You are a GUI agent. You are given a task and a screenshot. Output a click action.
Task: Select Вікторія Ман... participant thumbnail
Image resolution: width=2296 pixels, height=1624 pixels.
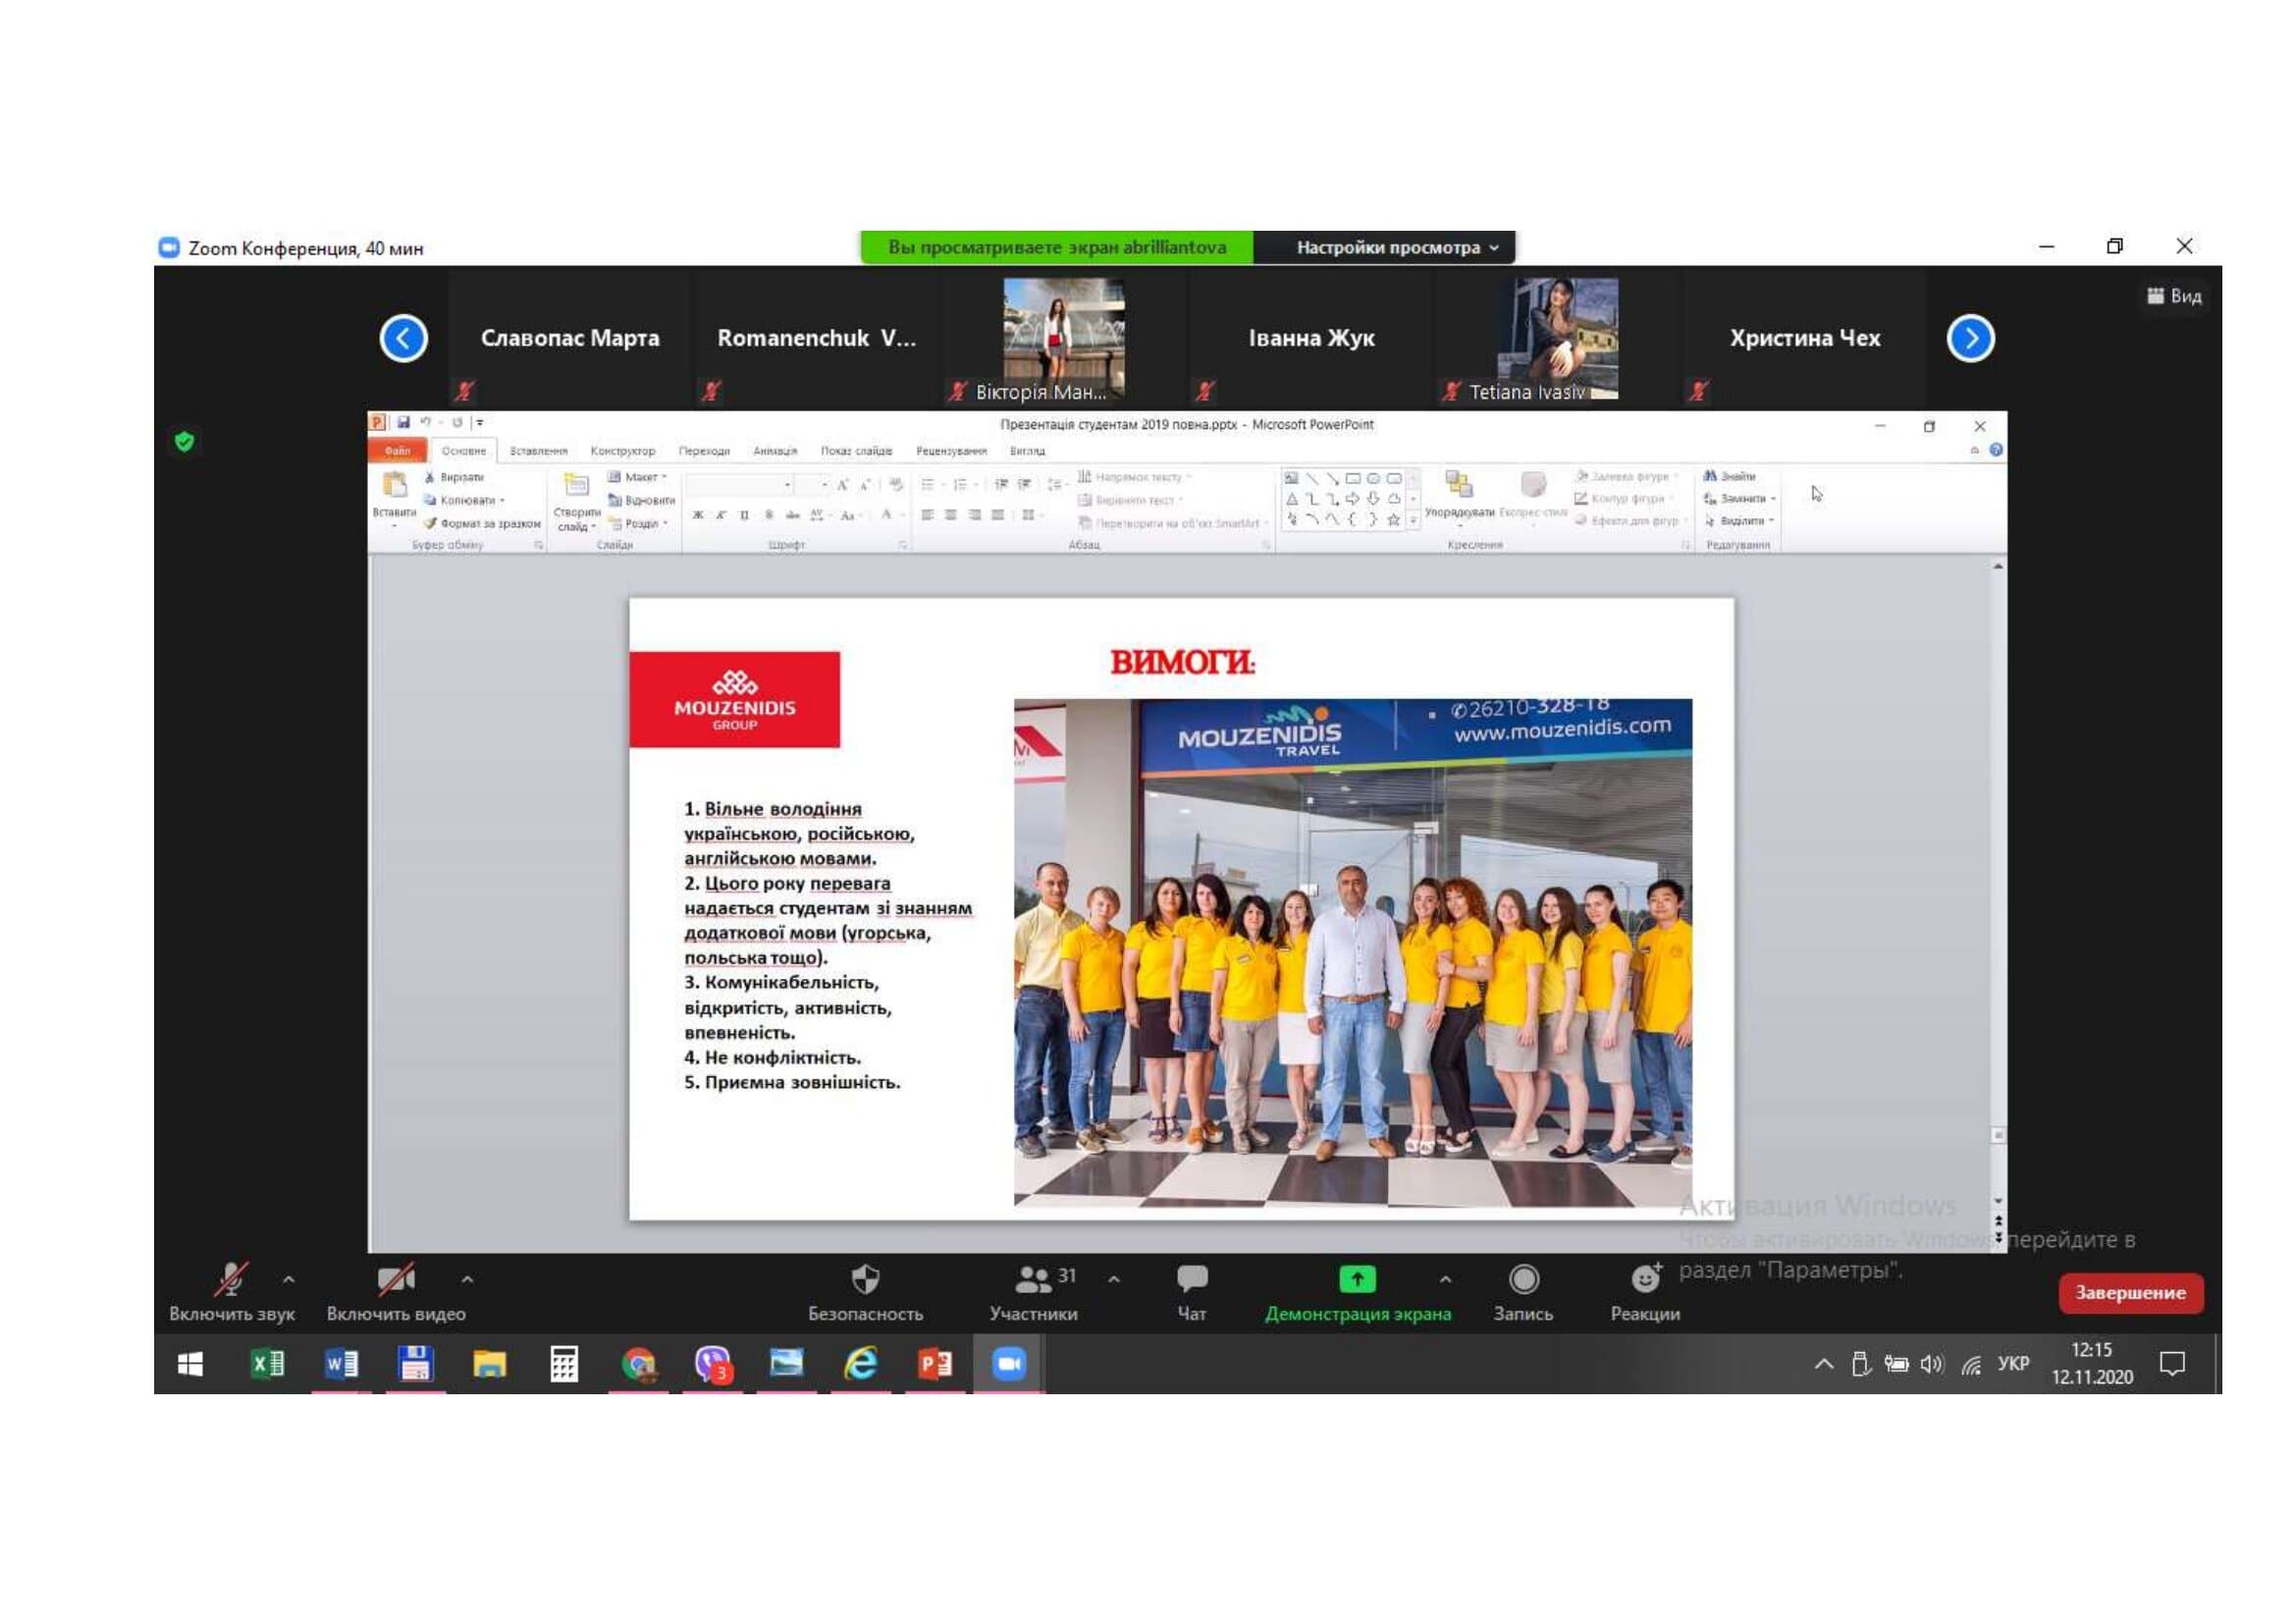point(1064,339)
